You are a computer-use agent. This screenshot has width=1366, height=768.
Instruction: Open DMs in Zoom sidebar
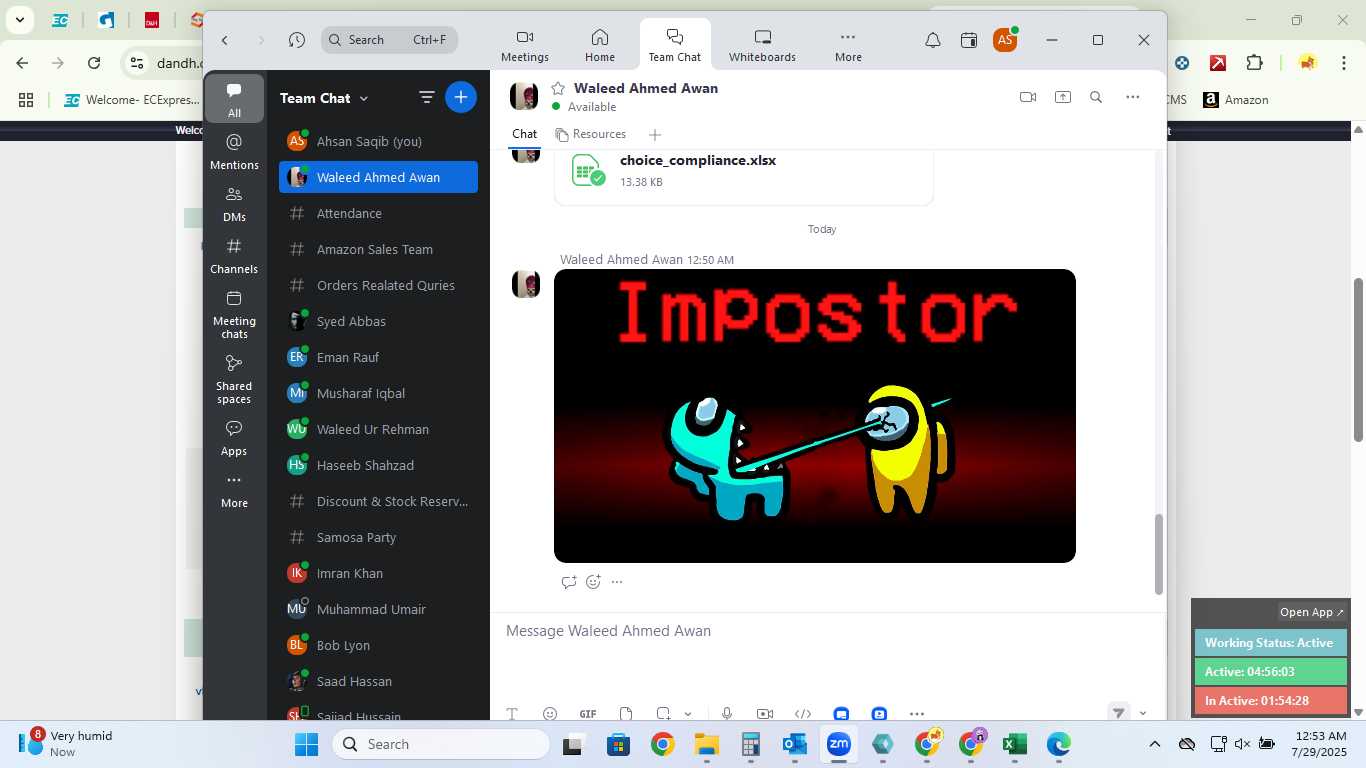click(234, 204)
